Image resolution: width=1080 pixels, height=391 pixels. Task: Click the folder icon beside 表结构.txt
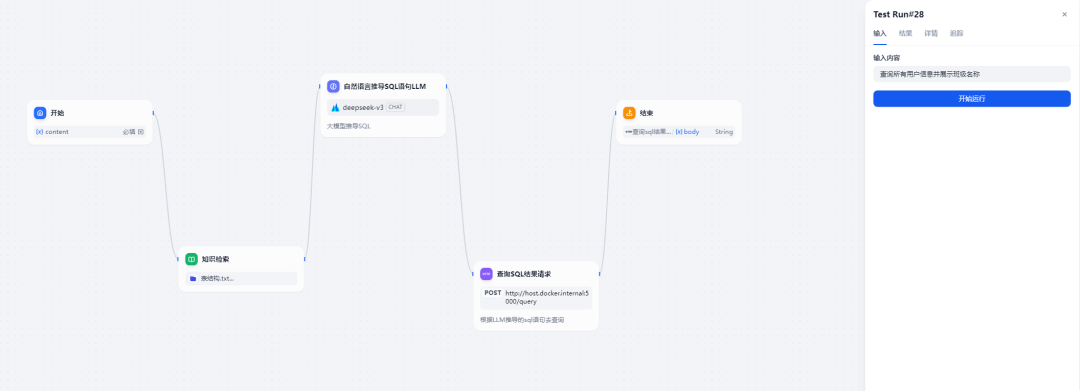click(x=193, y=279)
